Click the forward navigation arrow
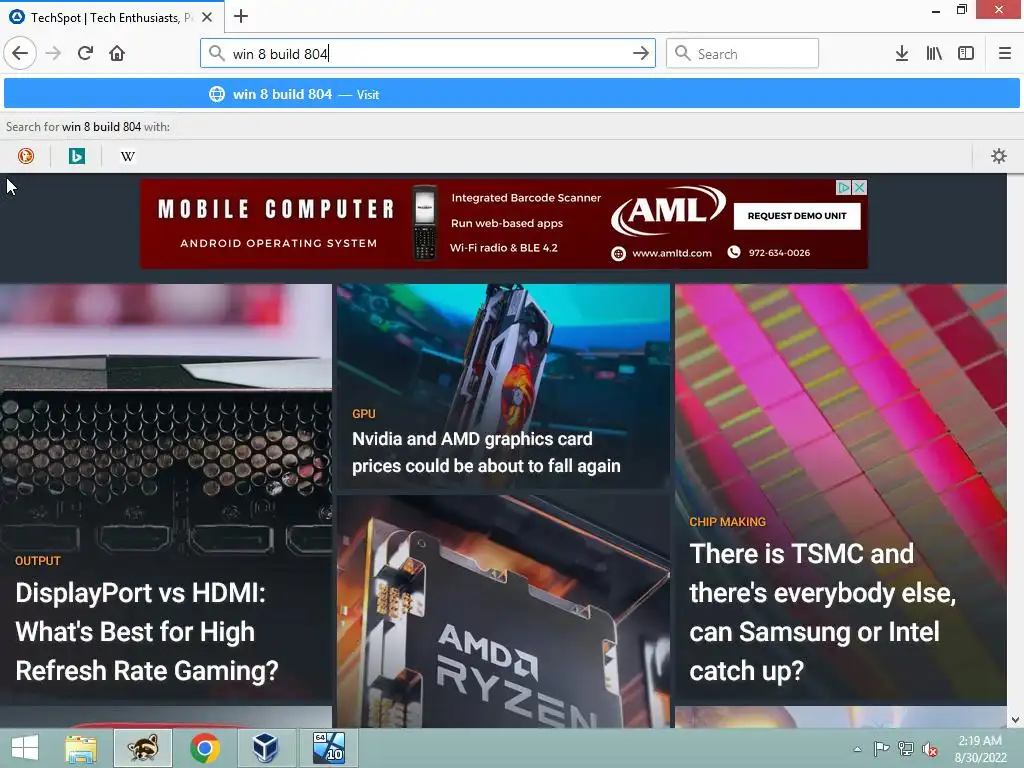 [54, 53]
